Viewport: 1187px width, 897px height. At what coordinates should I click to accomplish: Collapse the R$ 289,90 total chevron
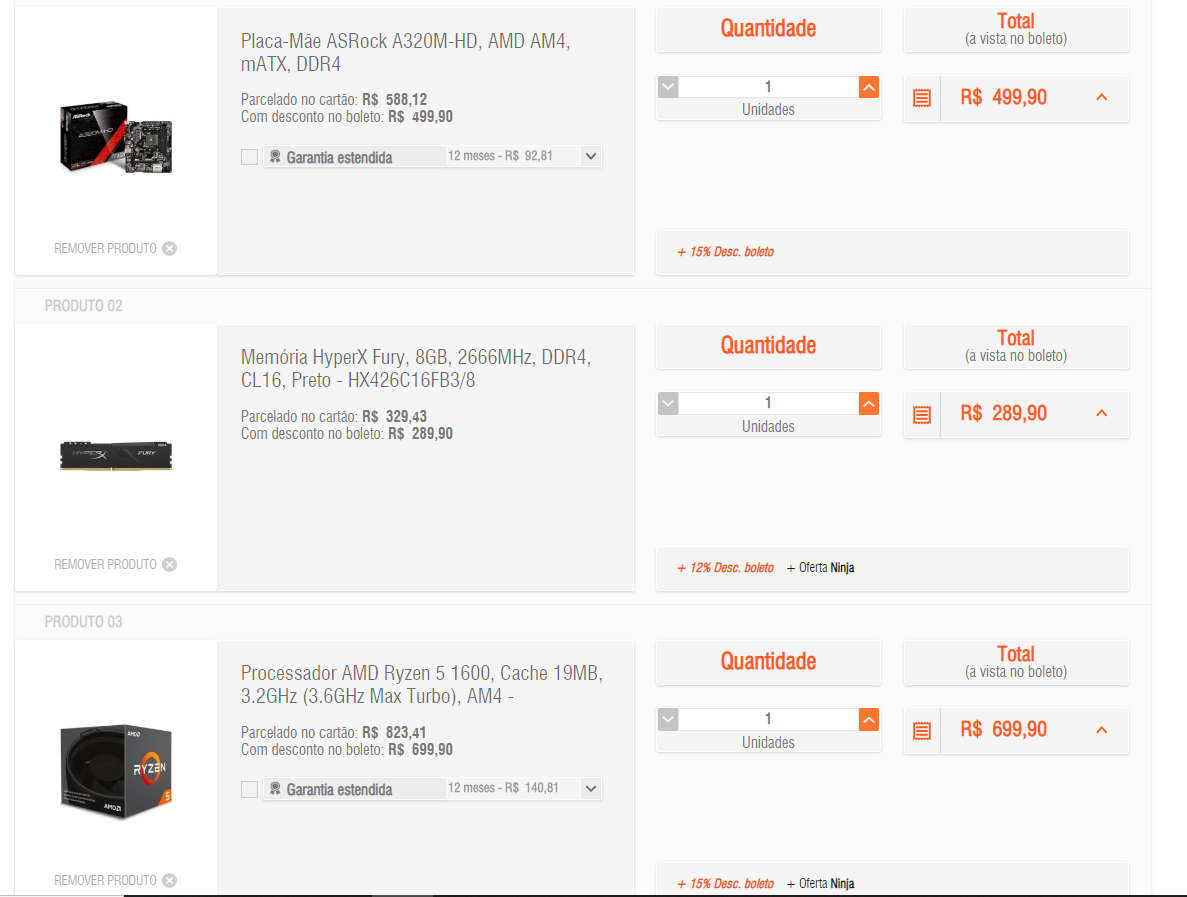click(x=1101, y=413)
